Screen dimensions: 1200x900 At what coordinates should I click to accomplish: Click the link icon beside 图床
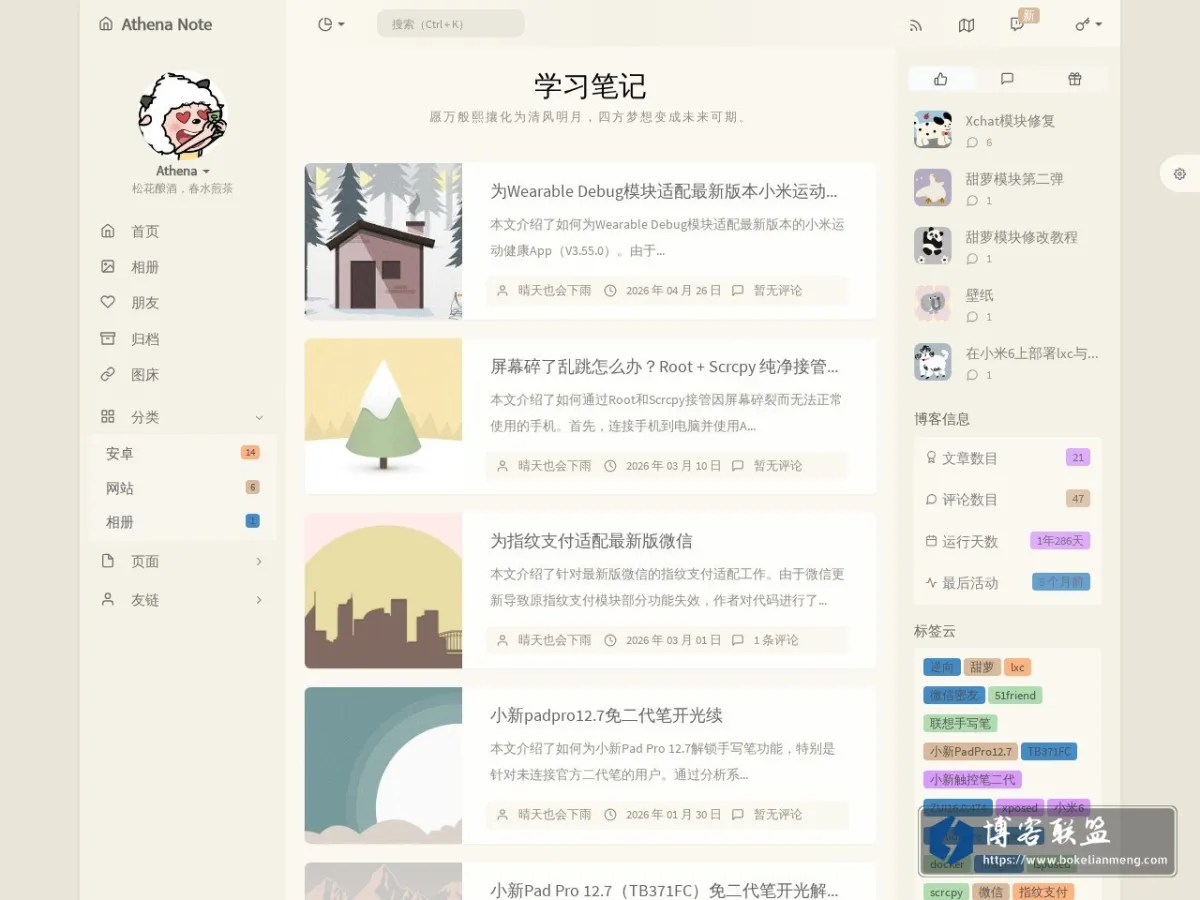108,374
